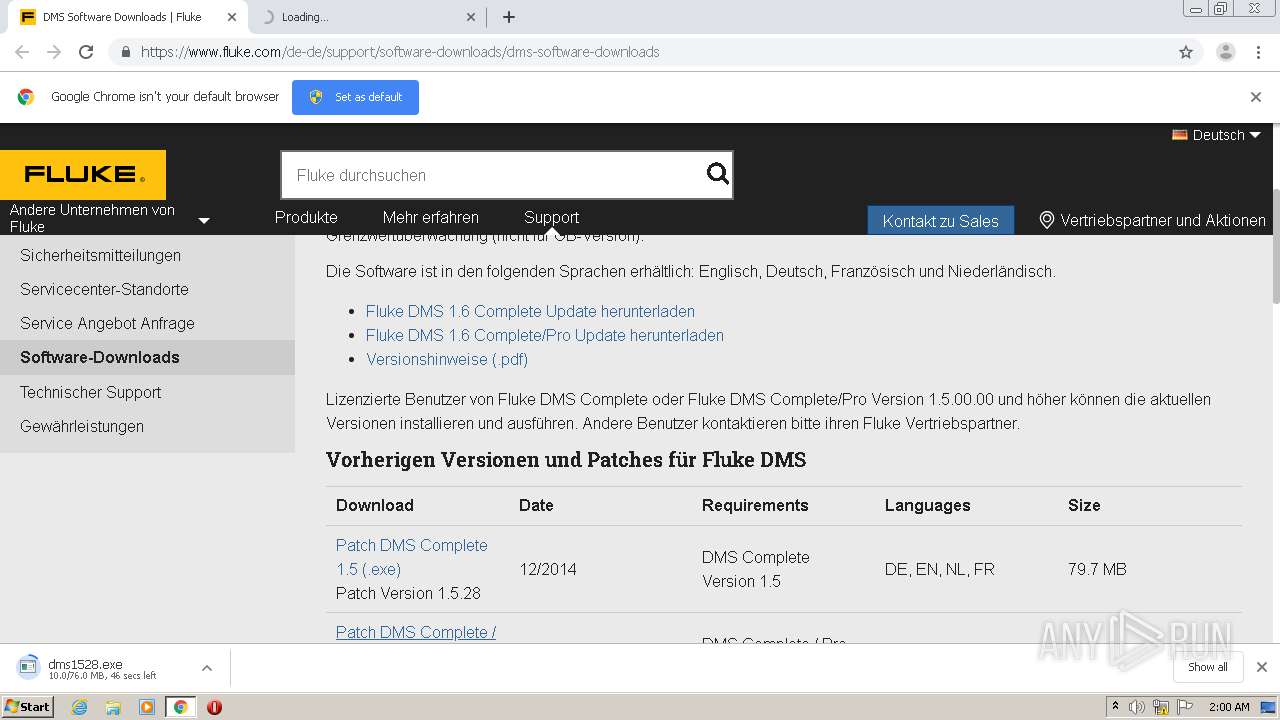
Task: Click the volume icon in system tray
Action: tap(1137, 707)
